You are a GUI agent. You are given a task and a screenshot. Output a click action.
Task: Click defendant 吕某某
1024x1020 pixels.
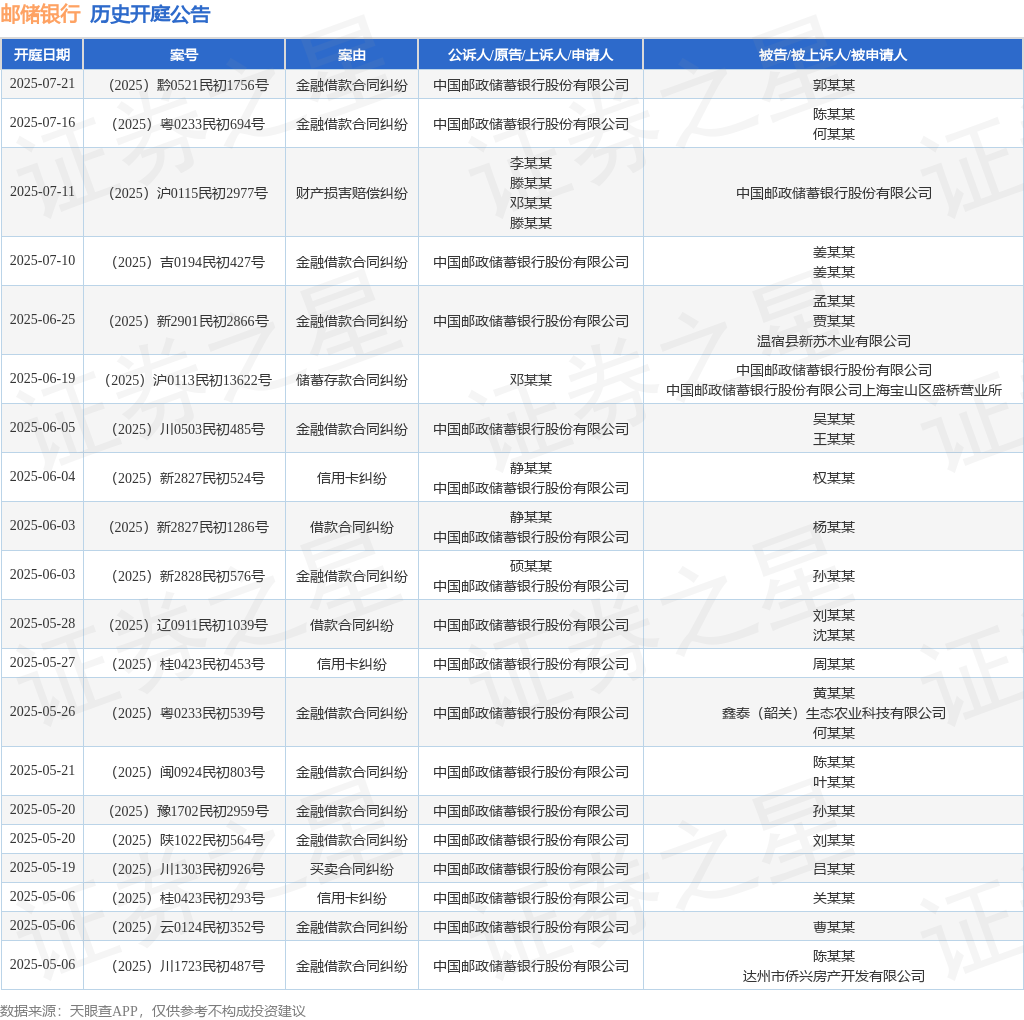click(x=833, y=869)
